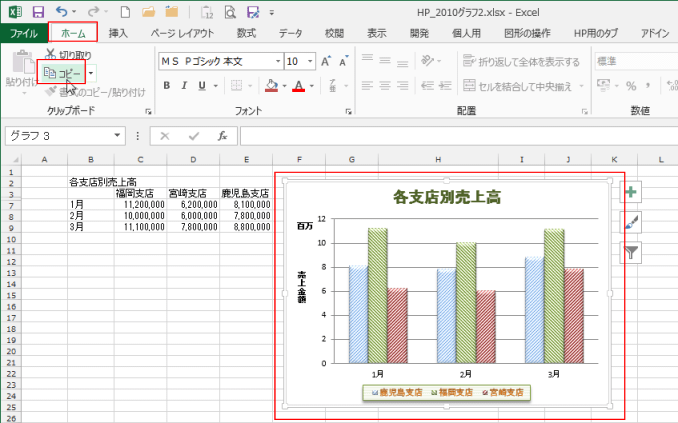Open the Name Box グラフ 3 dropdown
678x423 pixels.
point(117,135)
